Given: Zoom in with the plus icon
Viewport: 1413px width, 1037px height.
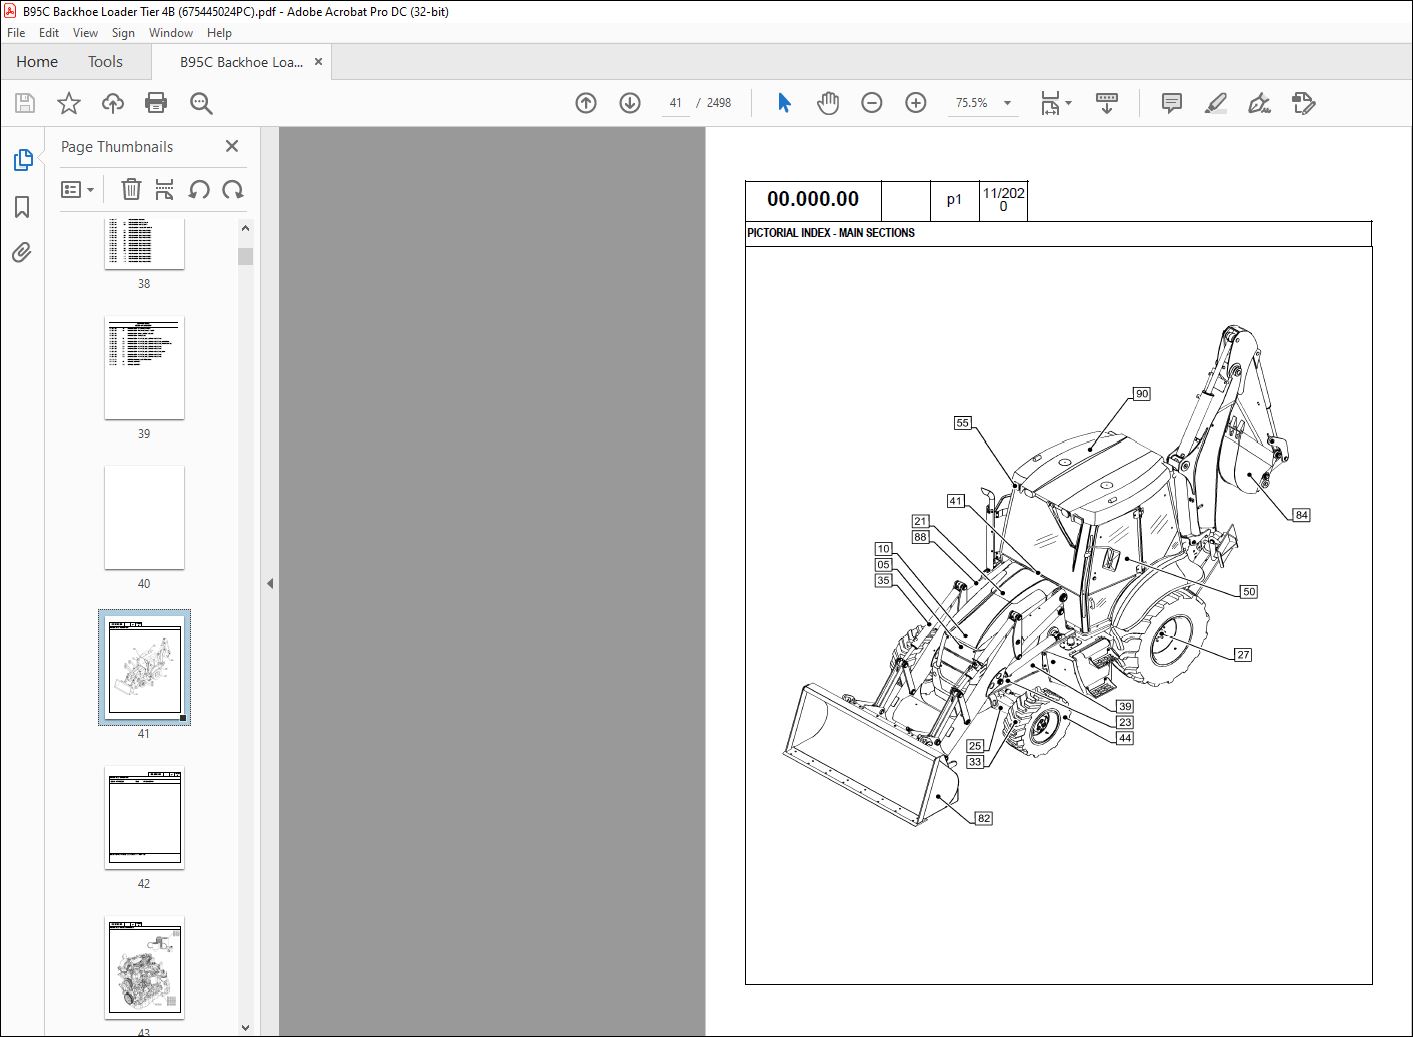Looking at the screenshot, I should pos(916,103).
